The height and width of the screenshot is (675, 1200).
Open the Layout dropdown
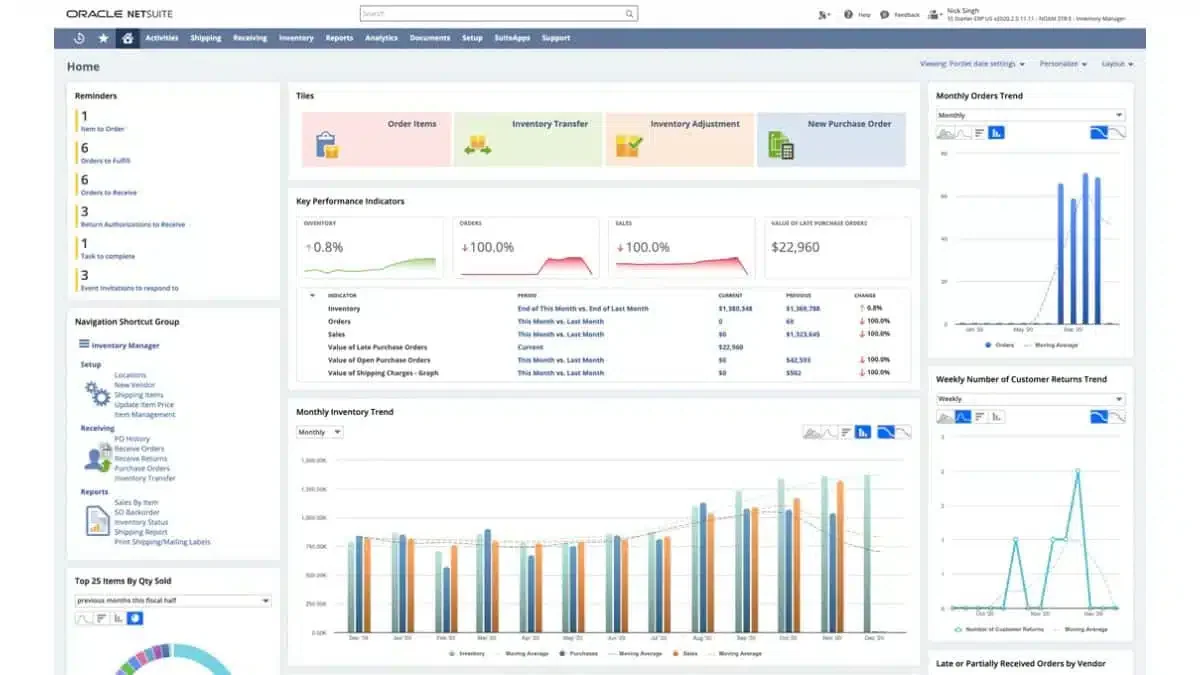(1117, 63)
